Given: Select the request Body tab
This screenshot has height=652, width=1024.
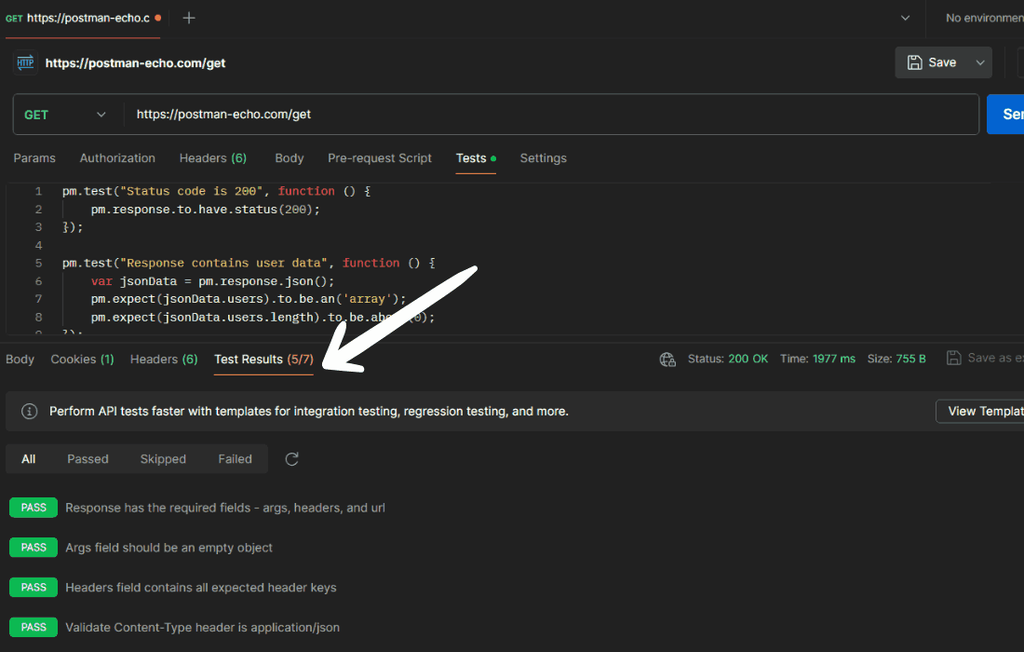Looking at the screenshot, I should tap(289, 158).
